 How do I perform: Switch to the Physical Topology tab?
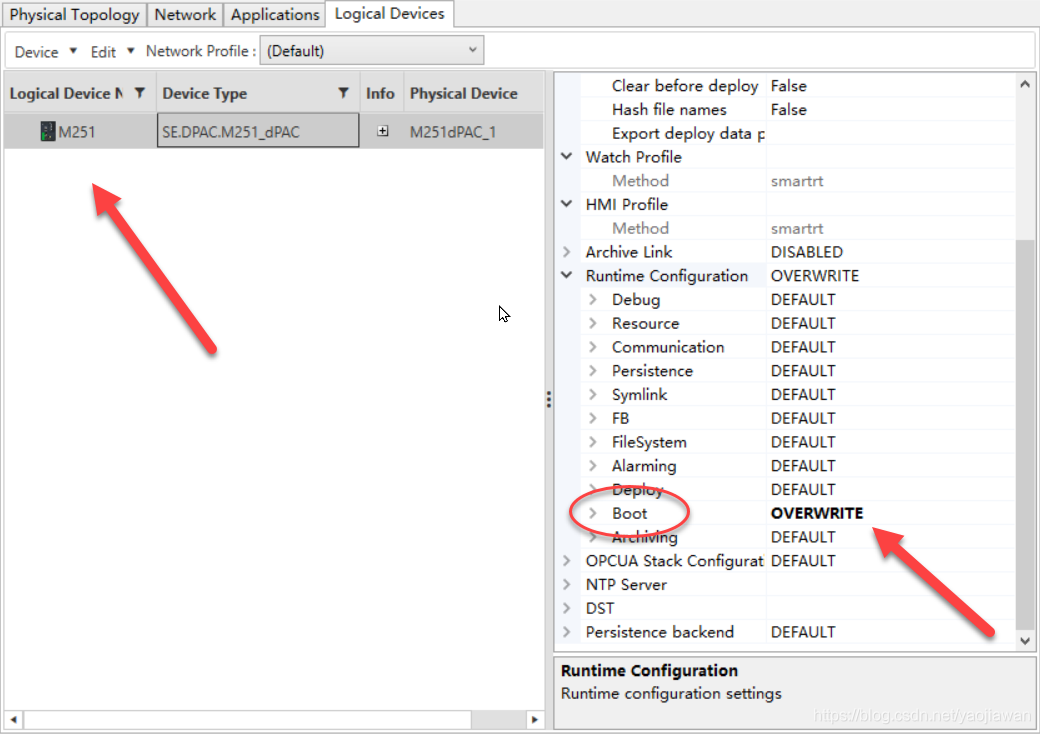tap(75, 15)
